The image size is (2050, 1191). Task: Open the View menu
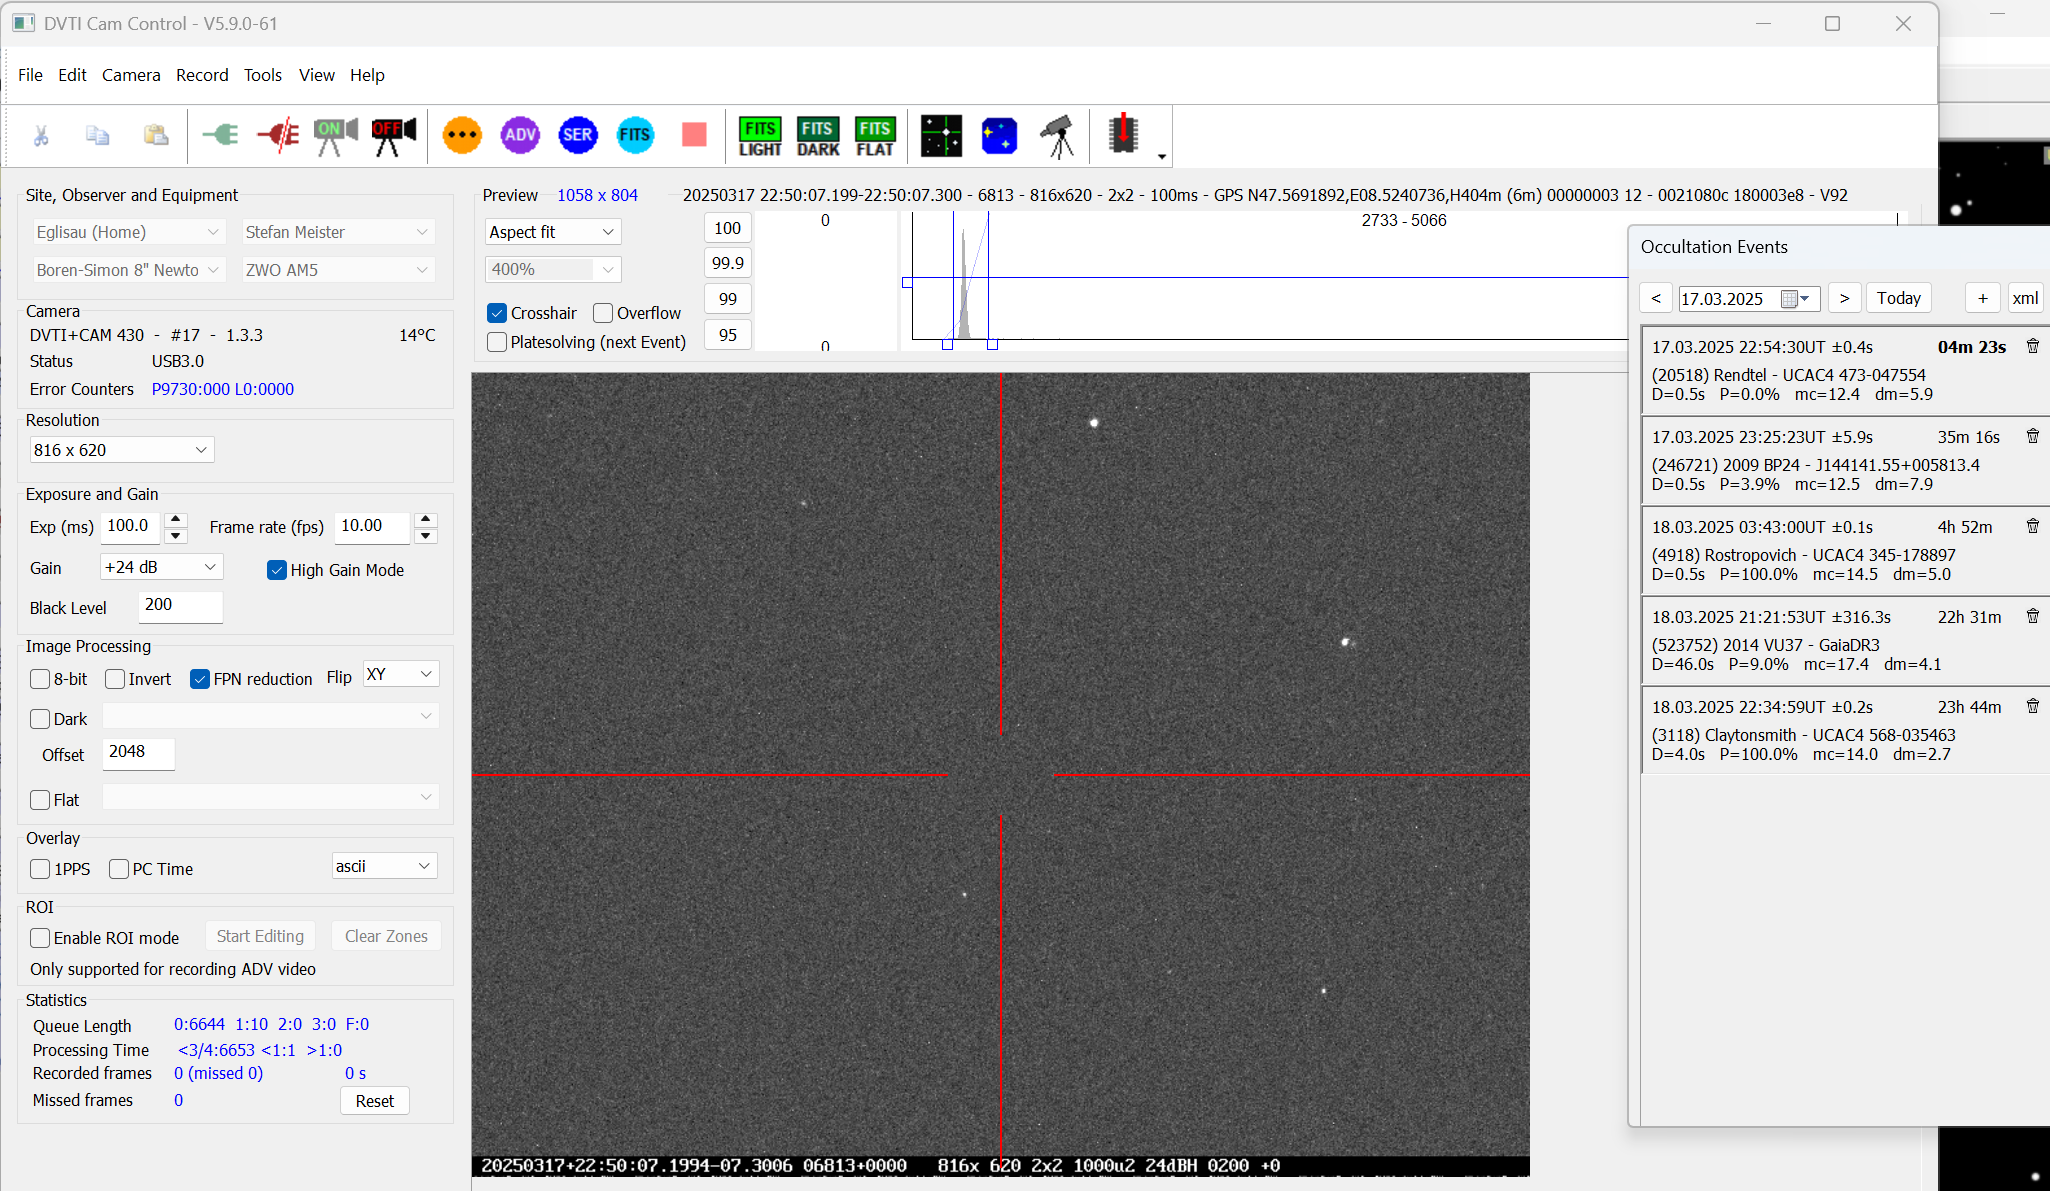[x=316, y=75]
